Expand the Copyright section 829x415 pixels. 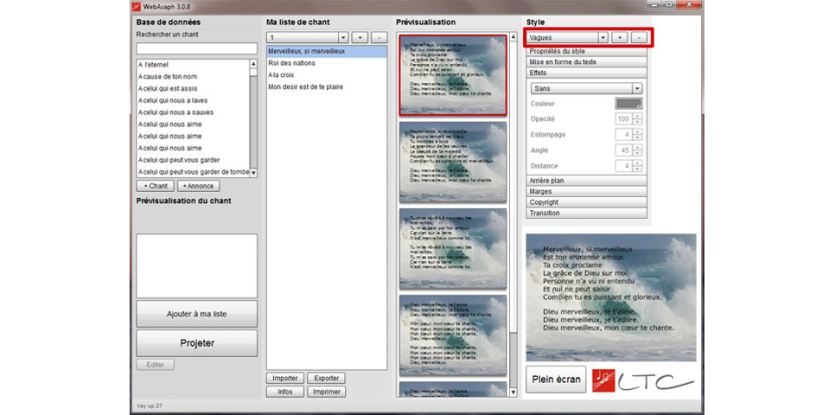click(586, 202)
